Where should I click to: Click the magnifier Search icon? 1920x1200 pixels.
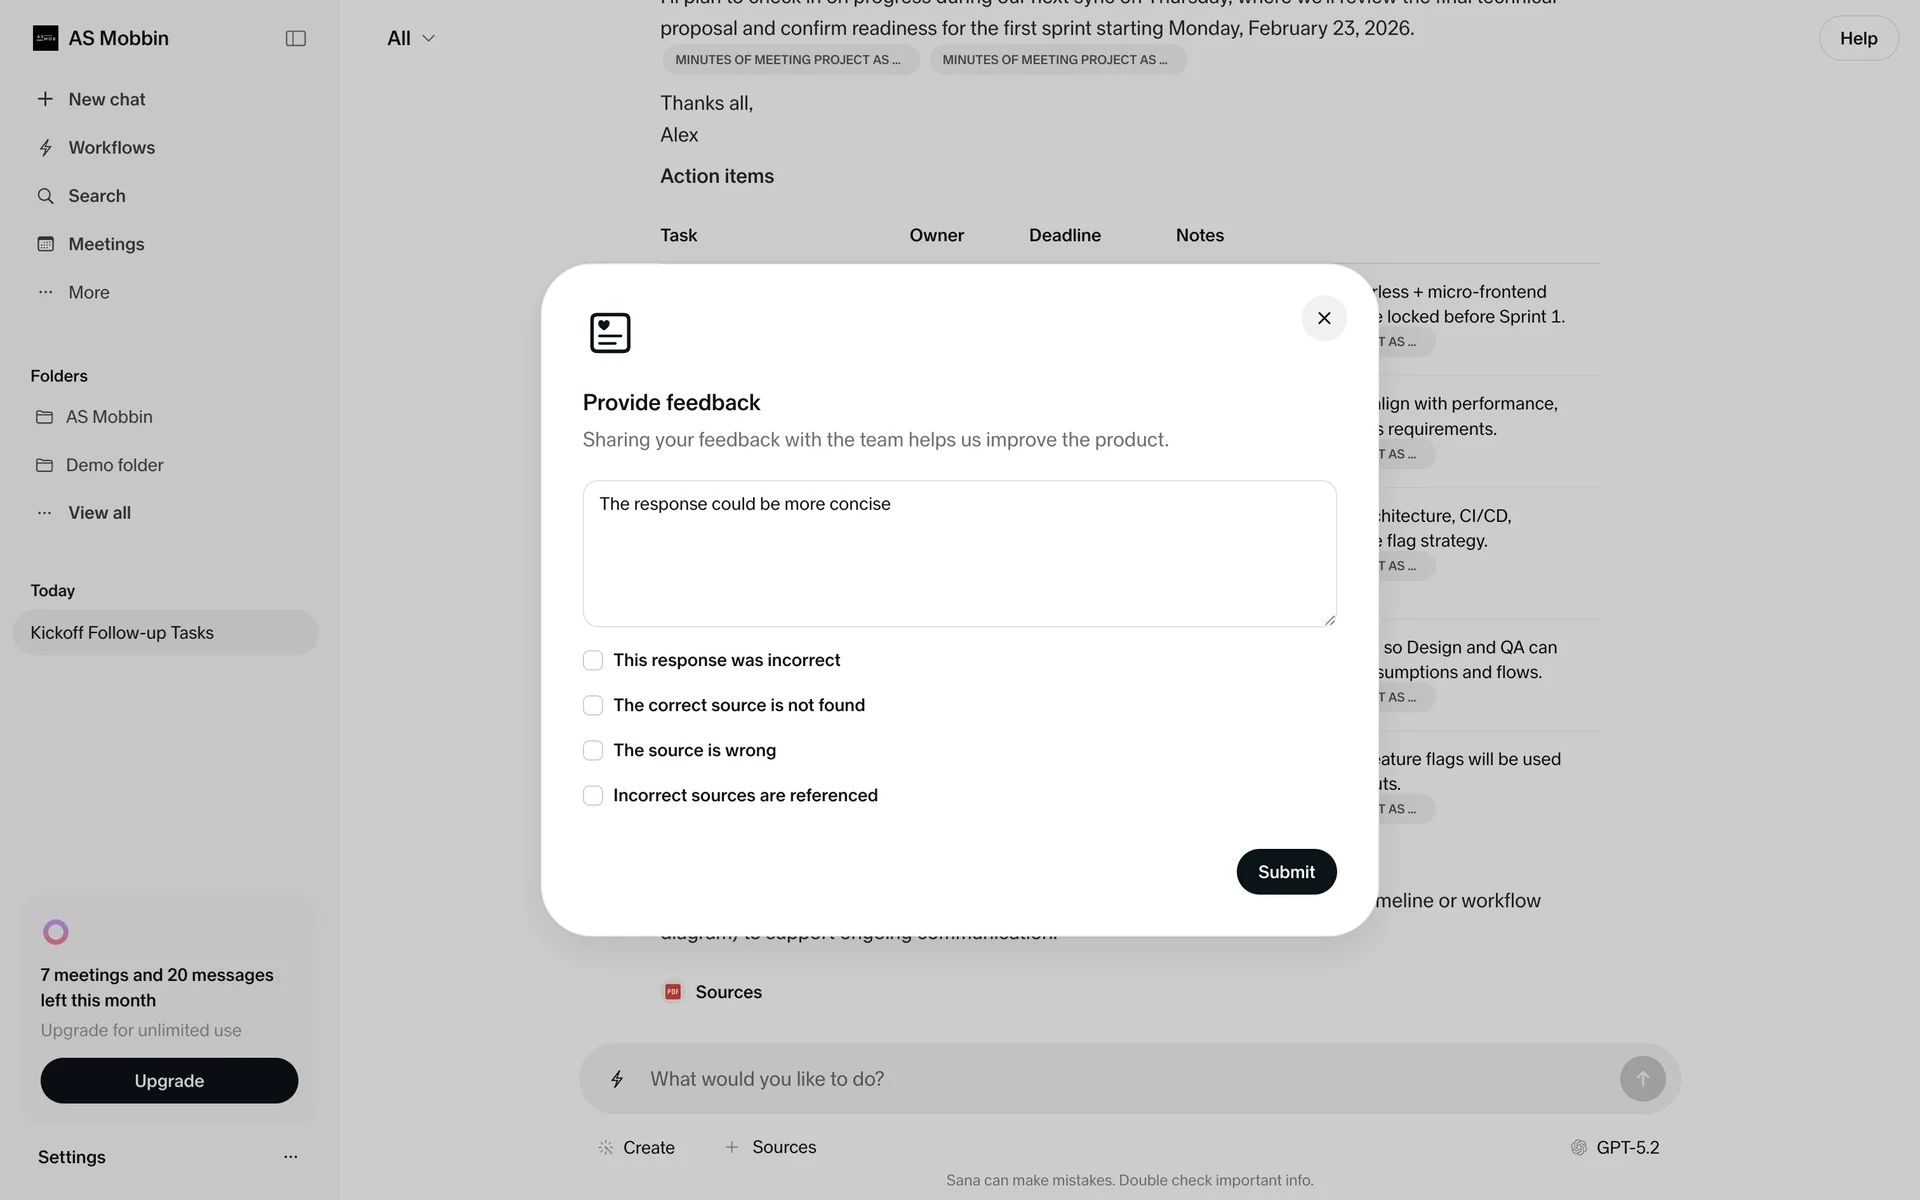tap(46, 196)
